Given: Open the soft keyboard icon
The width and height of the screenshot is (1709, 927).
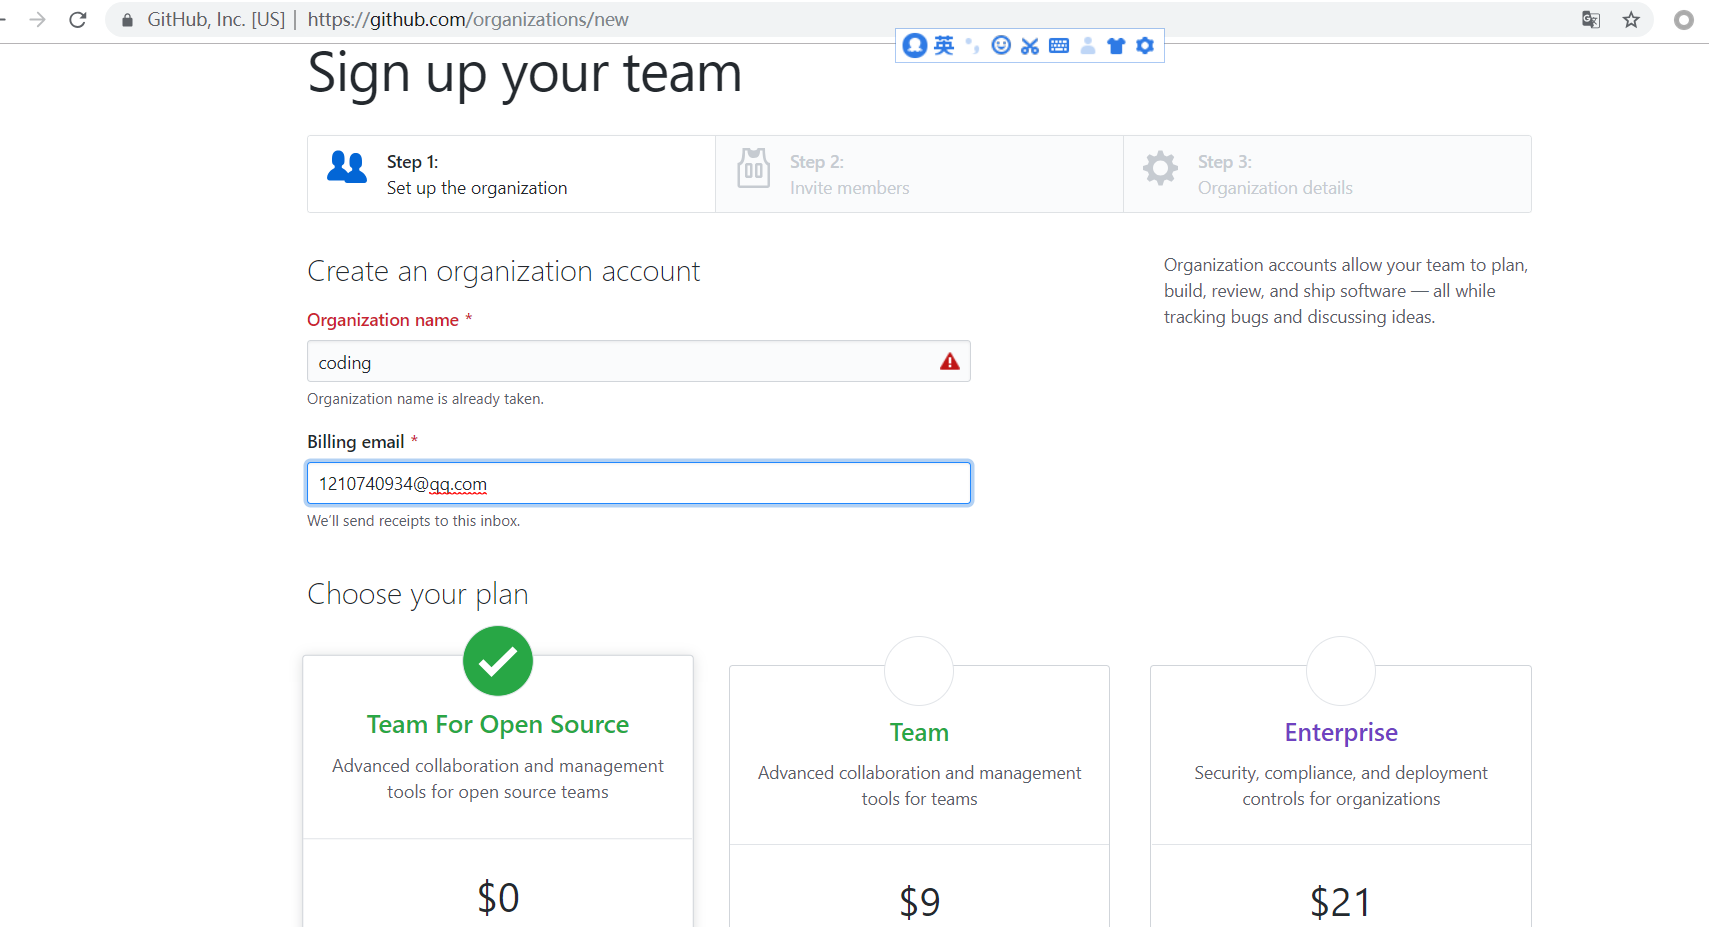Looking at the screenshot, I should click(x=1059, y=45).
